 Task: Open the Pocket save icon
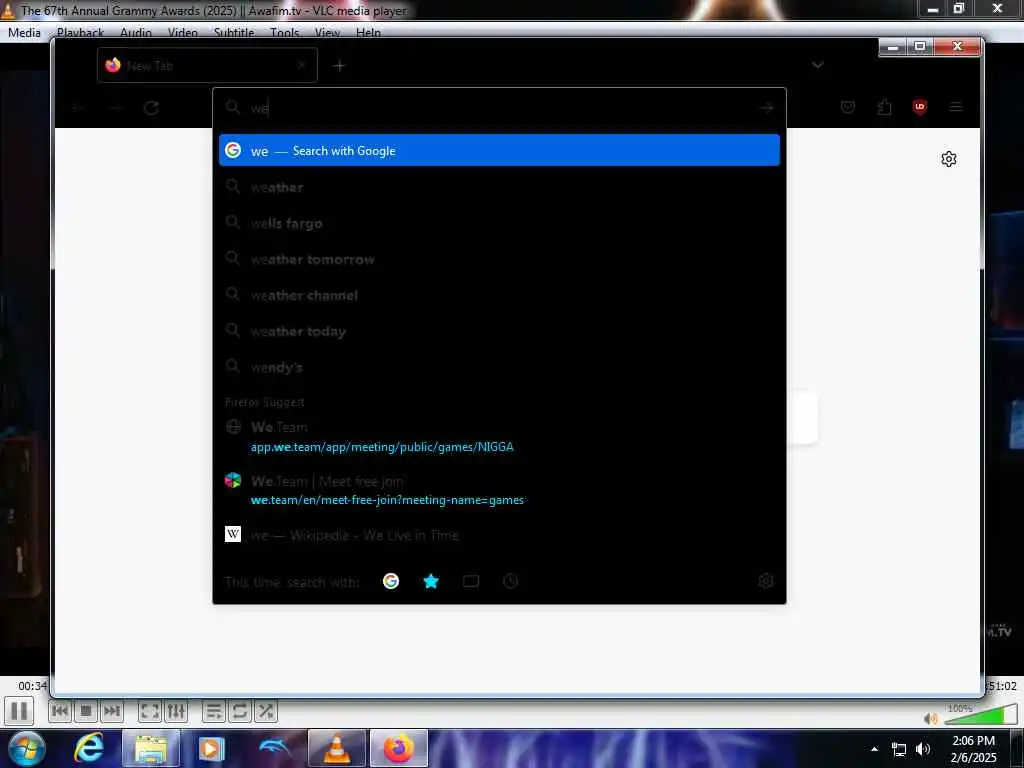click(x=848, y=107)
